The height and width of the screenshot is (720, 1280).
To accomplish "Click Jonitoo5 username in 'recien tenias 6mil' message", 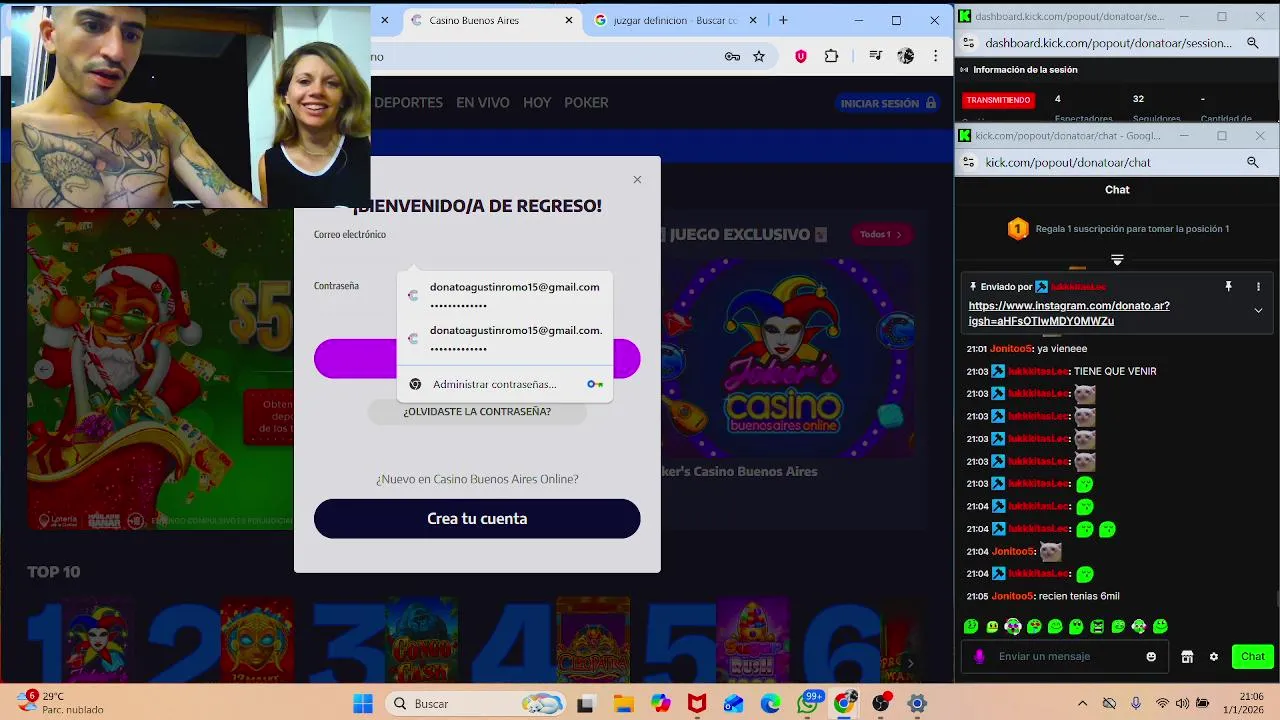I will (1012, 597).
